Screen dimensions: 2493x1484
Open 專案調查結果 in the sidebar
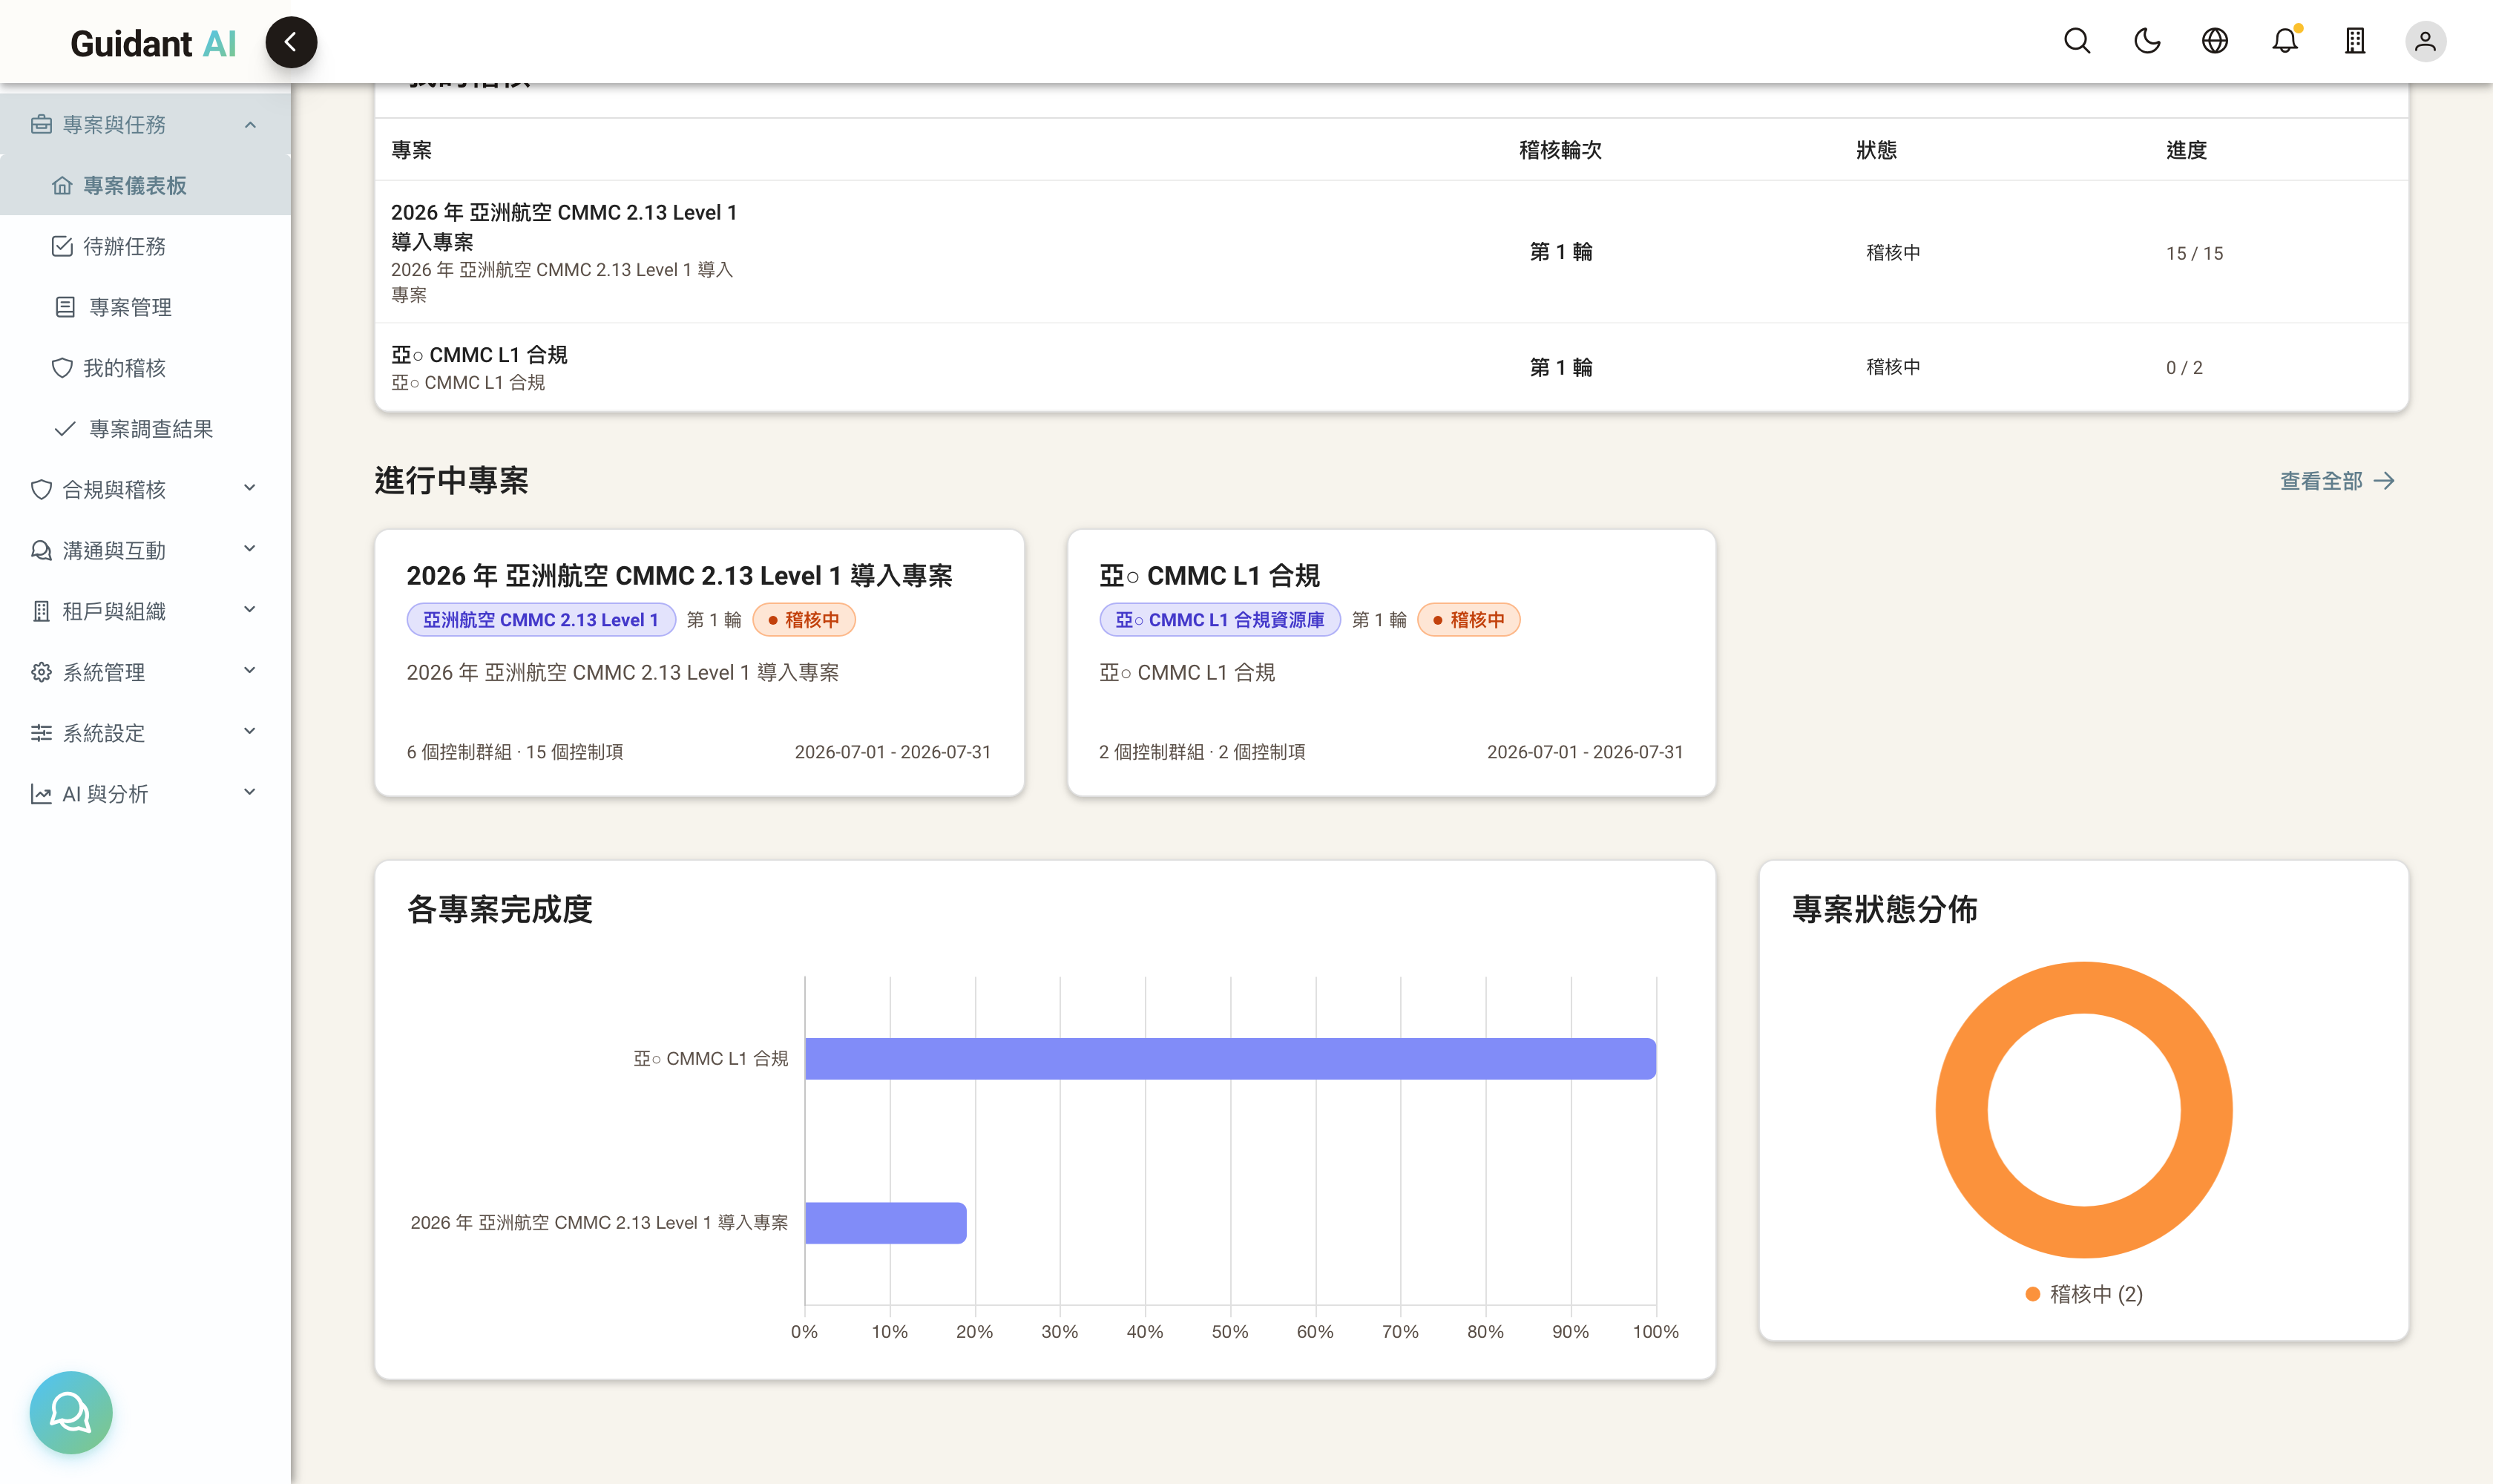tap(145, 429)
